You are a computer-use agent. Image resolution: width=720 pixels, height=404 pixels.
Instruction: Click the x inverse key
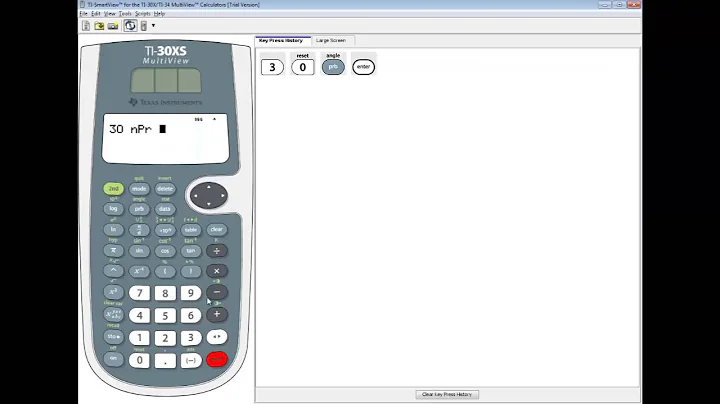(x=139, y=271)
